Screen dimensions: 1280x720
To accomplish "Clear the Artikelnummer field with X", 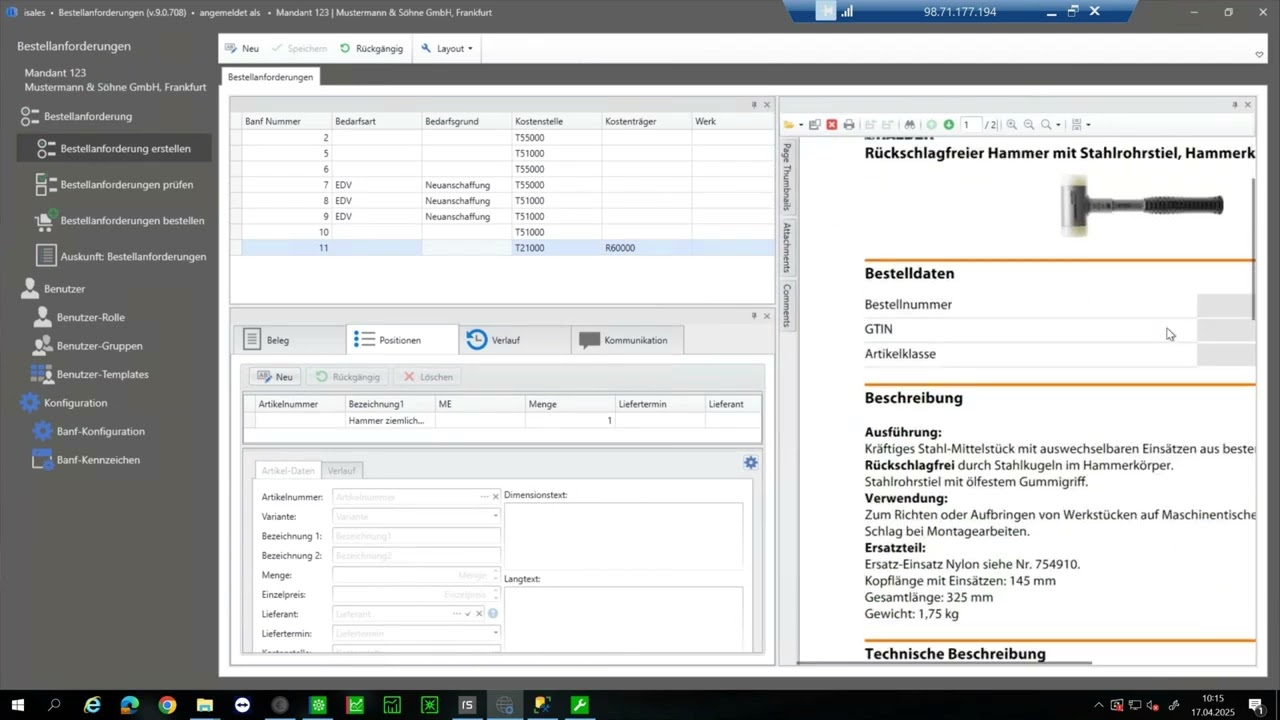I will 495,497.
